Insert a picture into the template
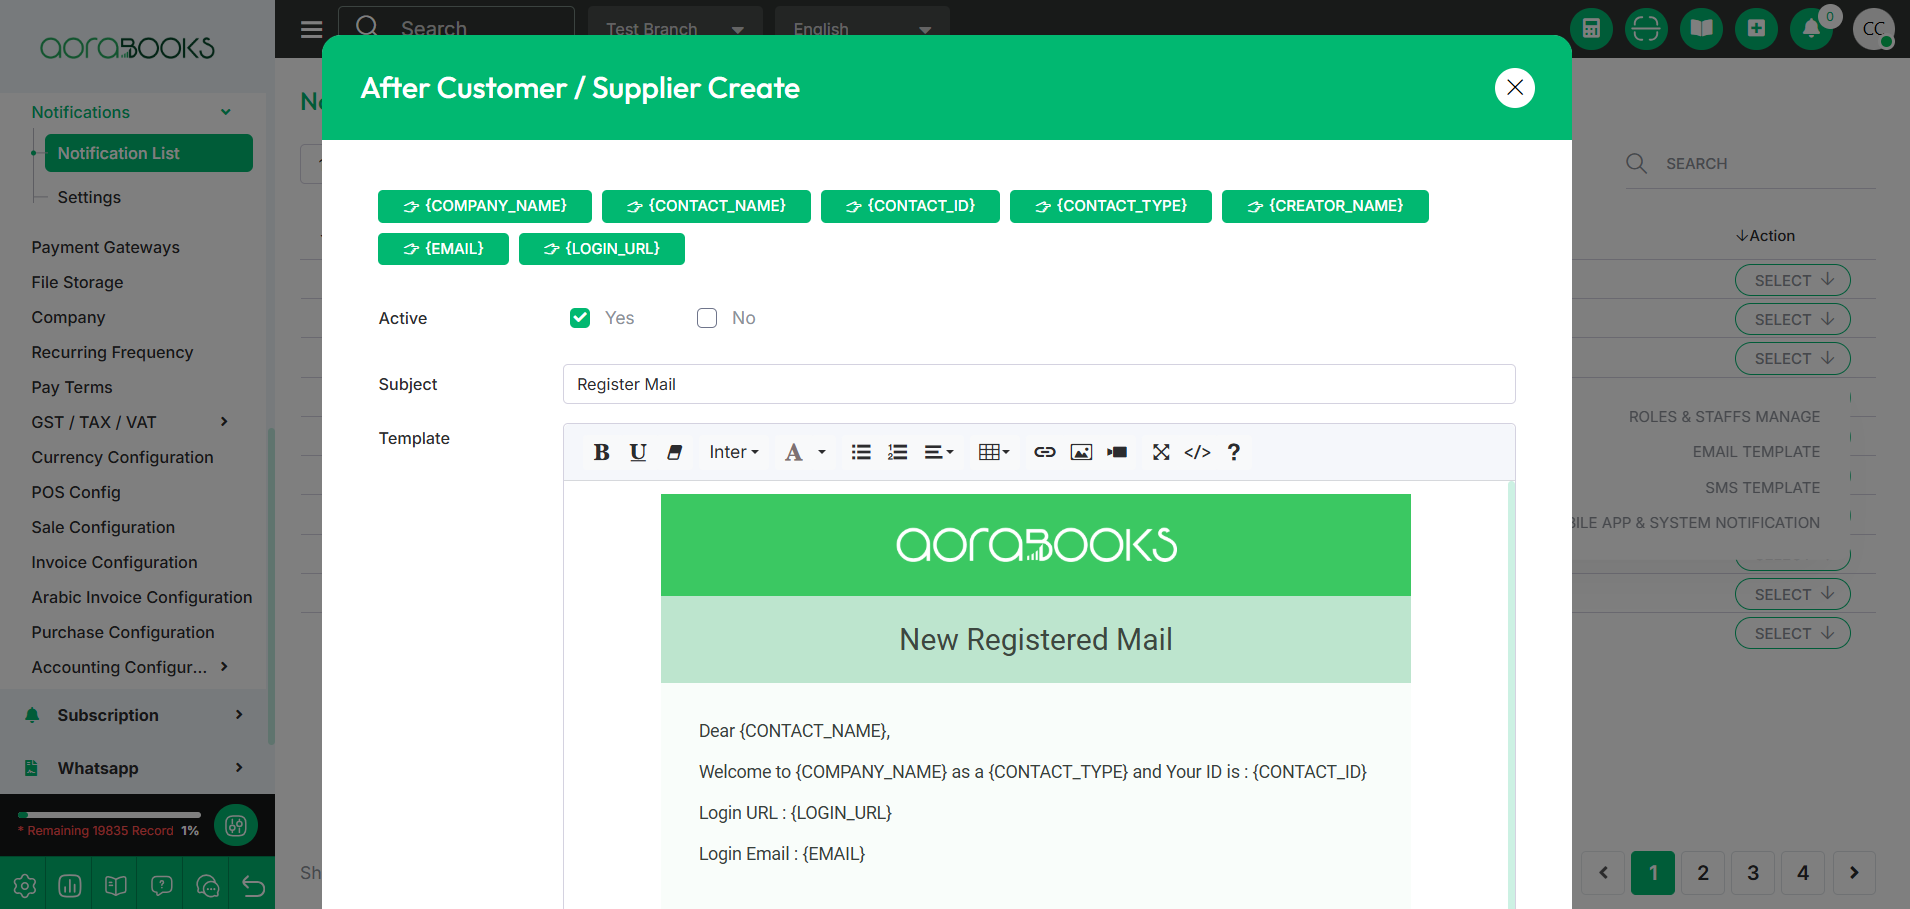Screen dimensions: 1910x909 1081,452
